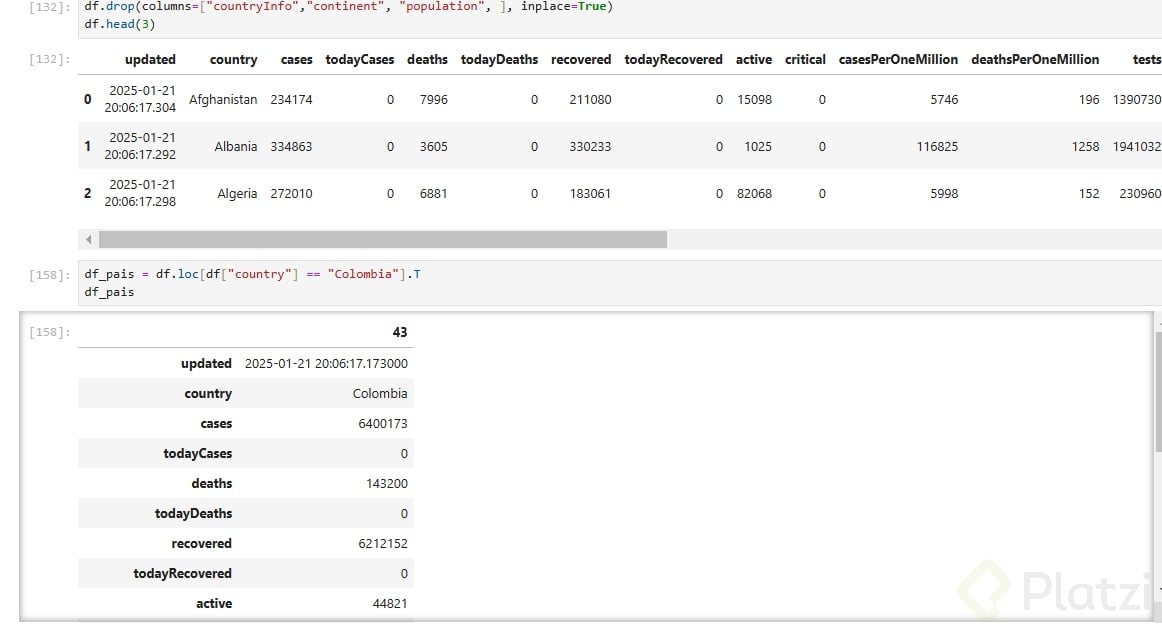Select the 'deaths' column header
Screen dimensions: 1162x630
coord(427,59)
